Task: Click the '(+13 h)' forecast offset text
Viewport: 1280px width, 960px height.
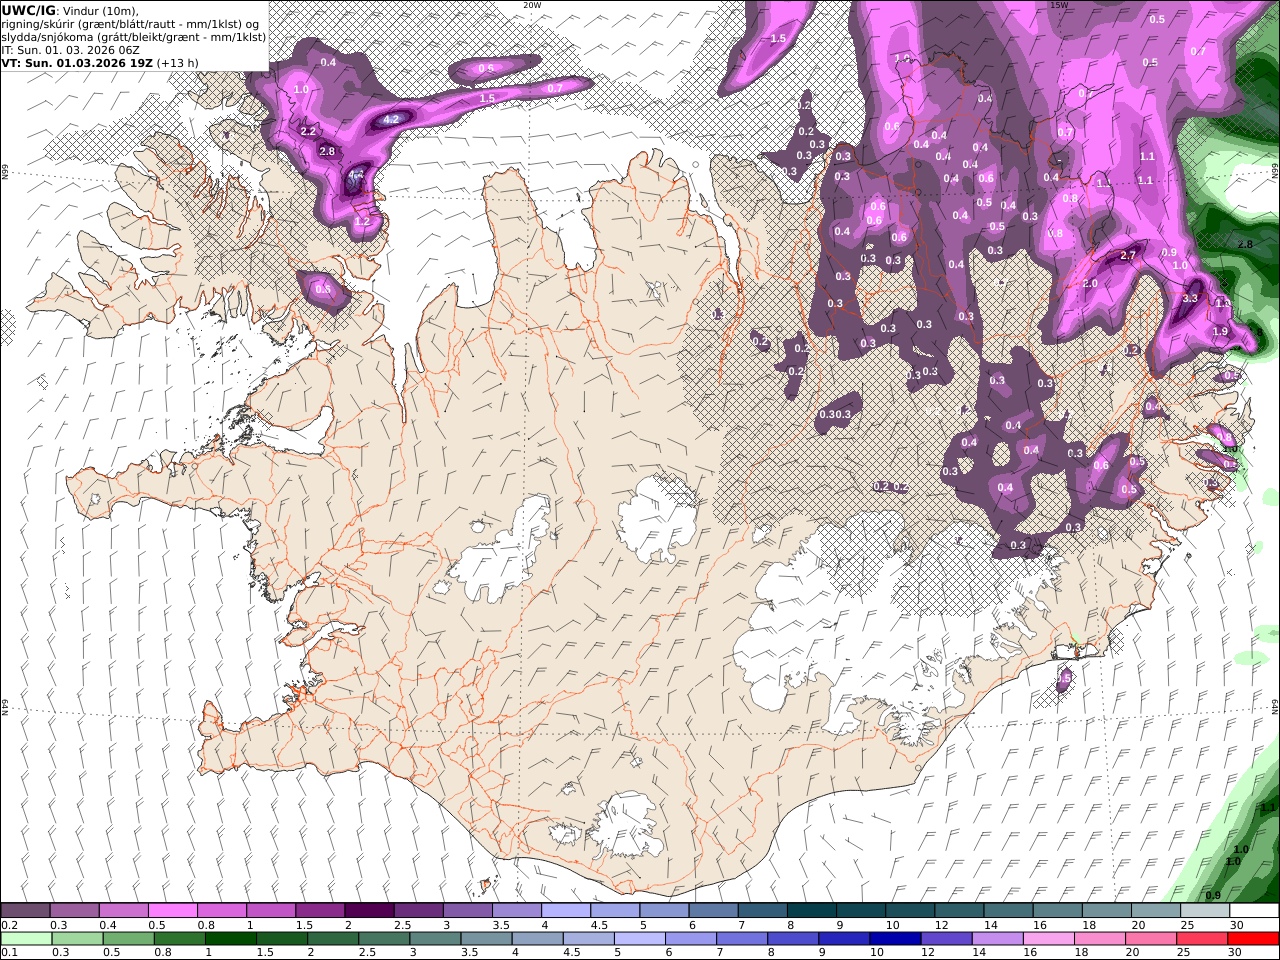Action: 177,63
